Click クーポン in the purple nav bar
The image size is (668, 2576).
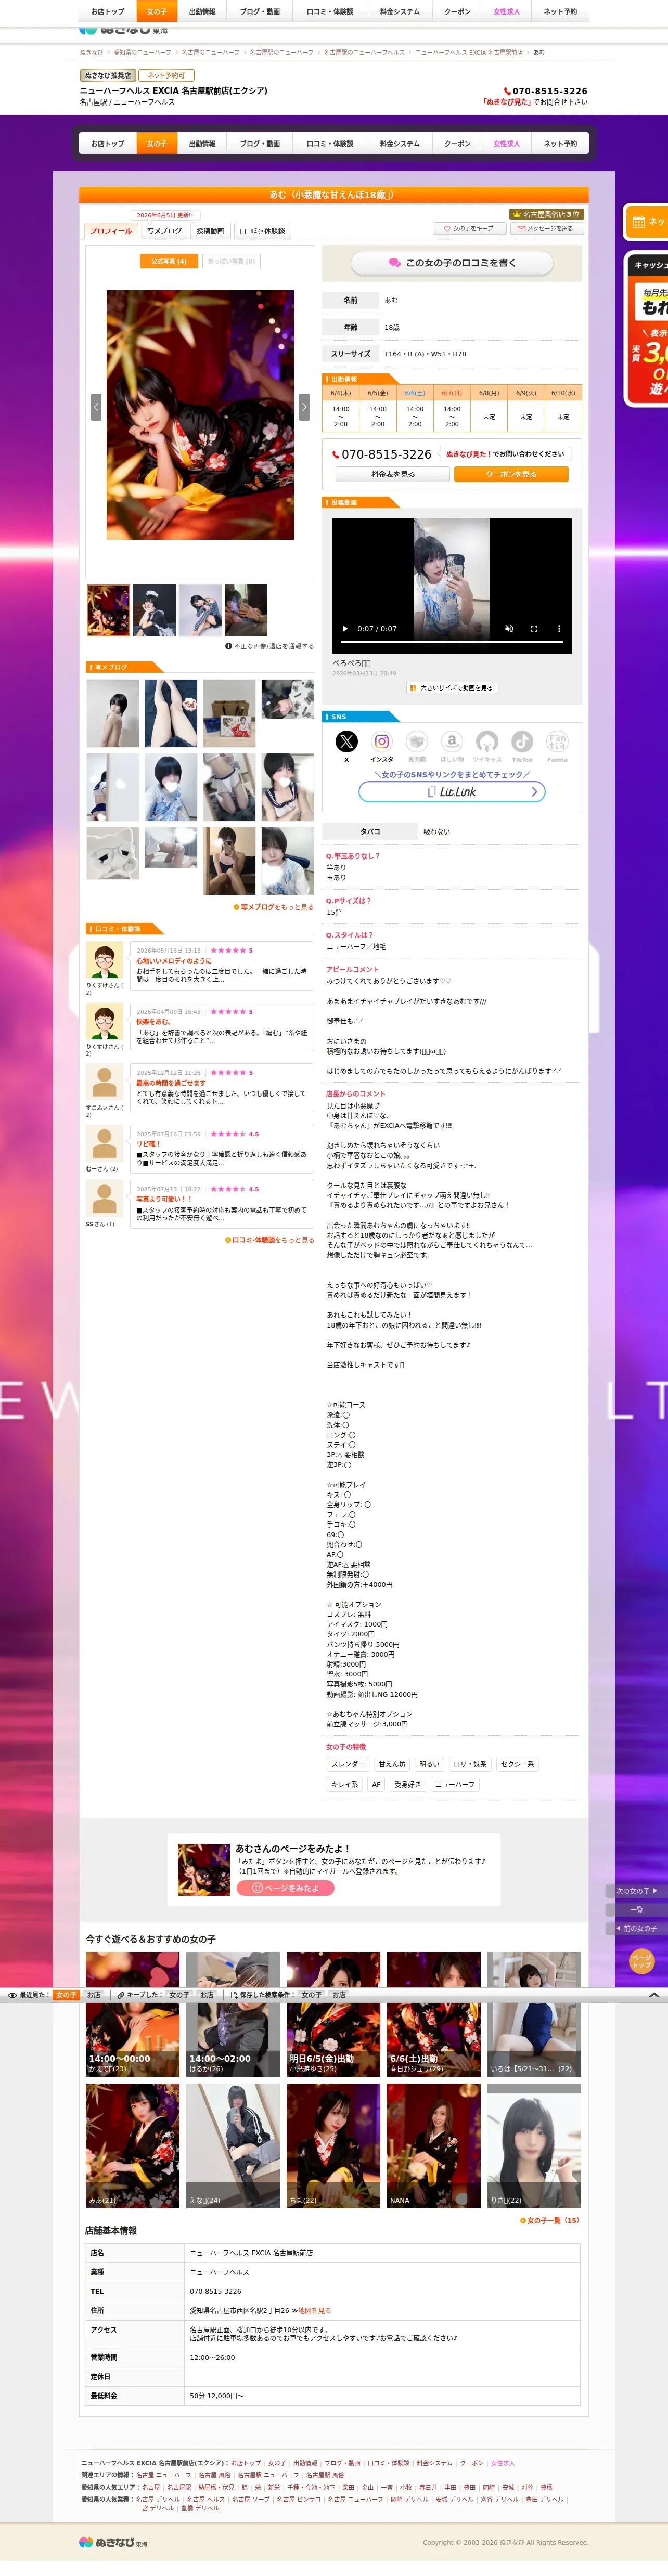(458, 144)
